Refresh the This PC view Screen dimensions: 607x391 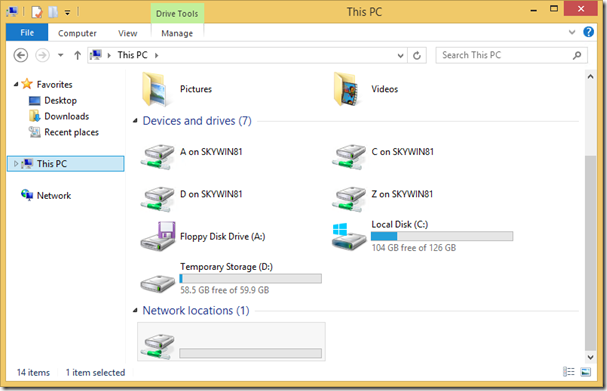point(417,55)
